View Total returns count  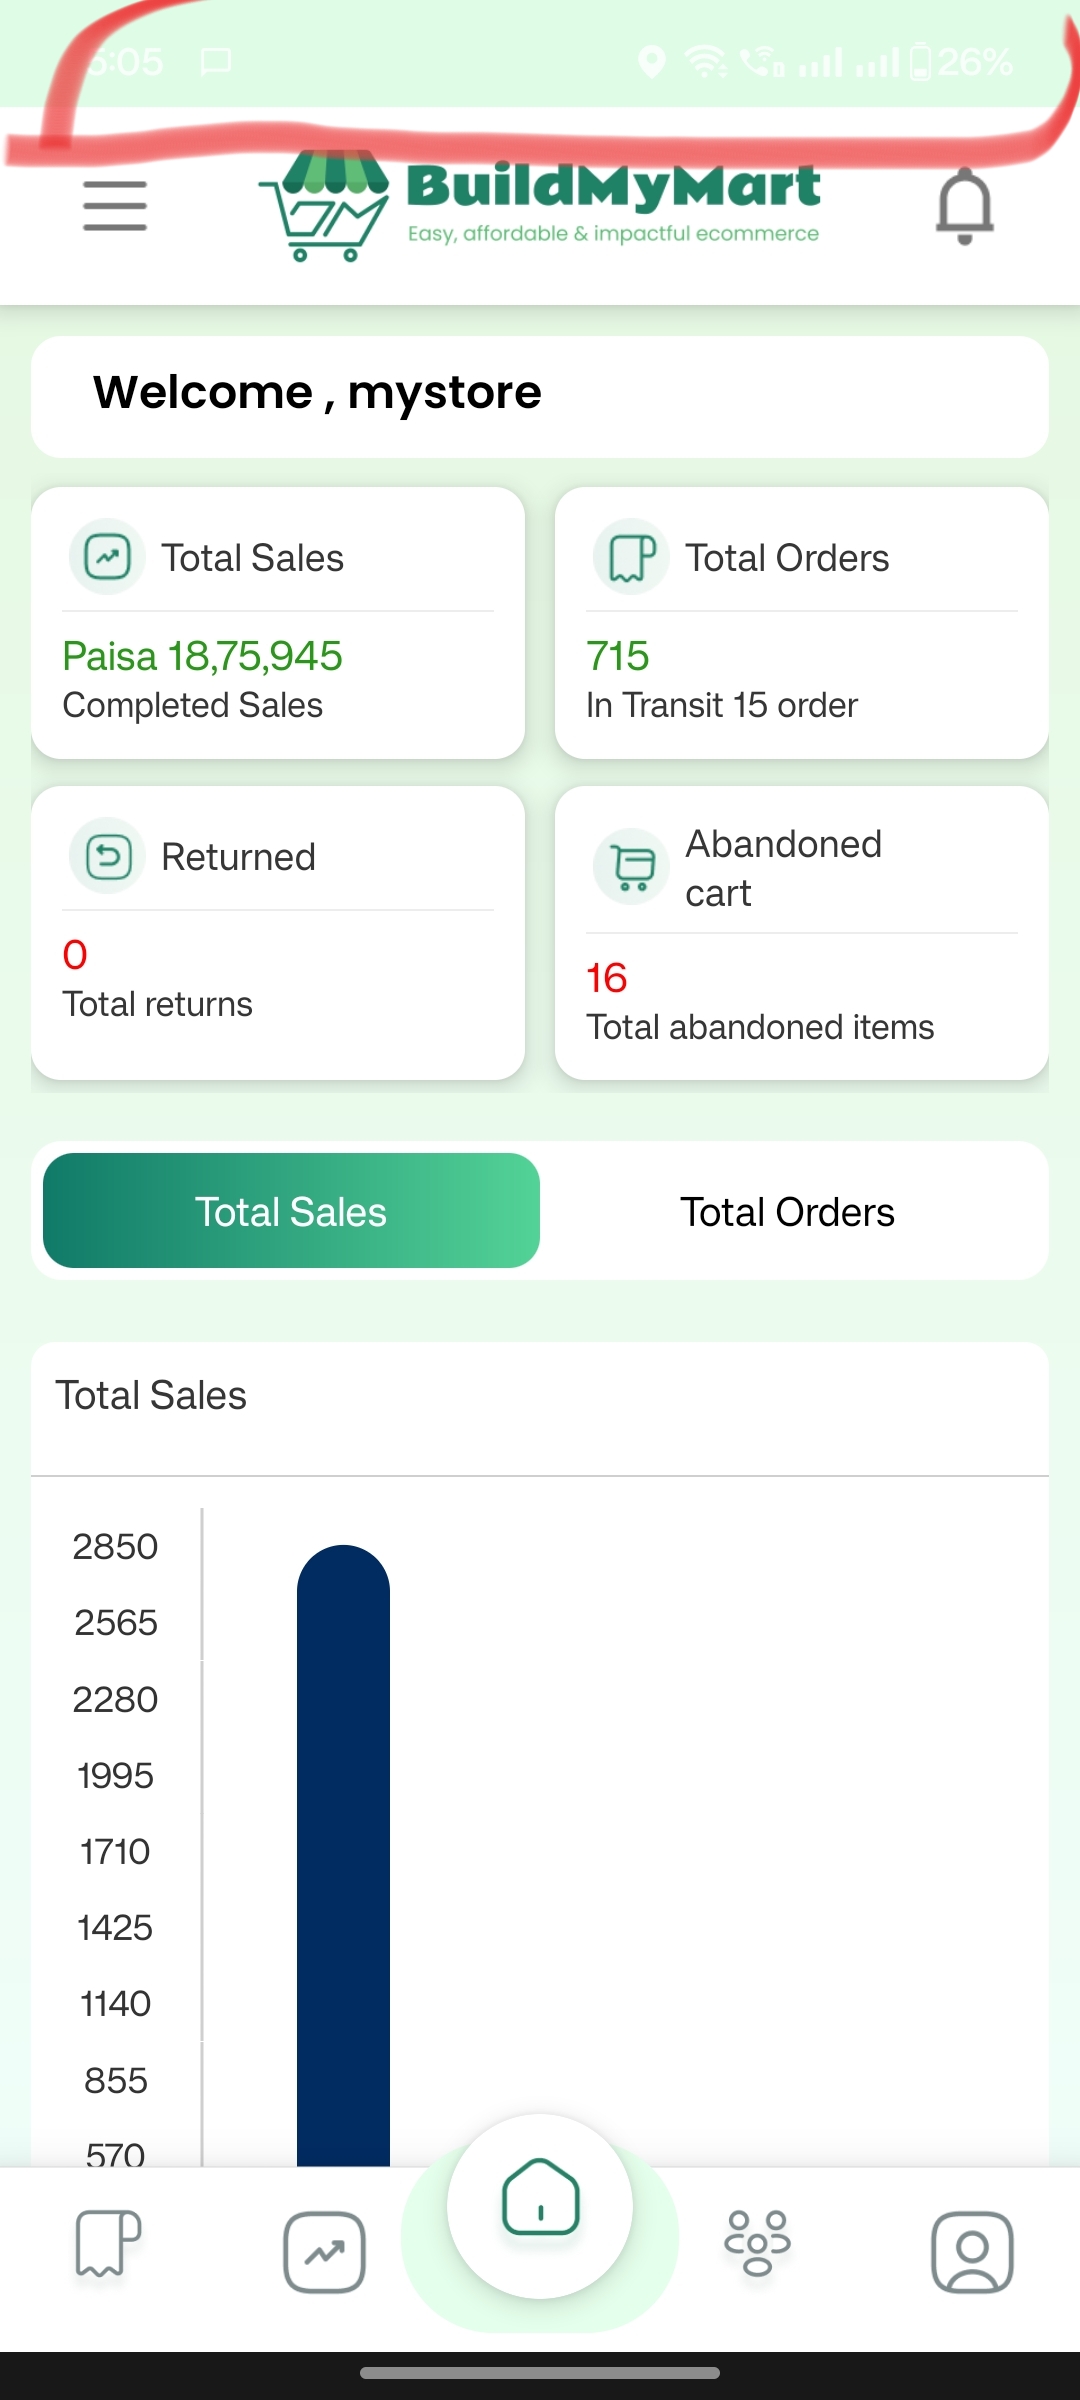point(158,980)
